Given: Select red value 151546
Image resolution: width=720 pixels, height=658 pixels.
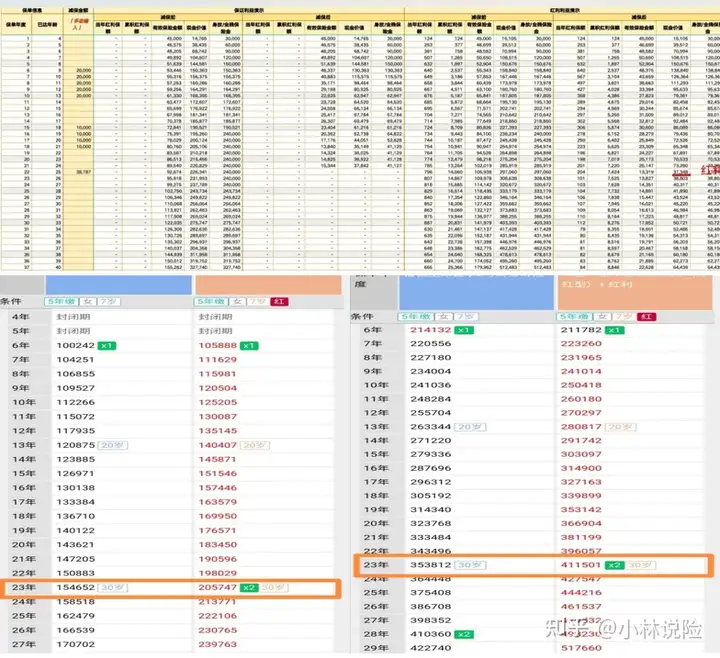Looking at the screenshot, I should click(218, 474).
